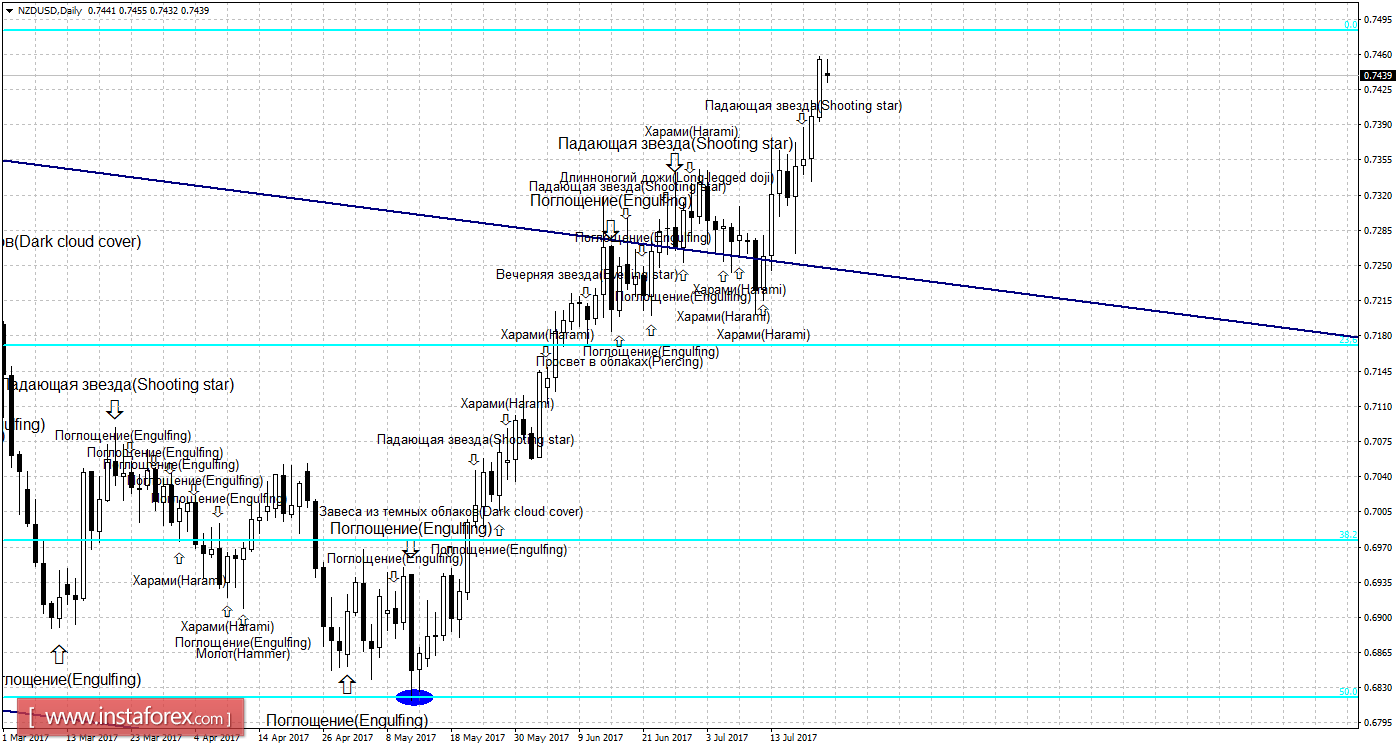Click the 0.7110 price axis label
Image resolution: width=1398 pixels, height=749 pixels.
pyautogui.click(x=1377, y=406)
